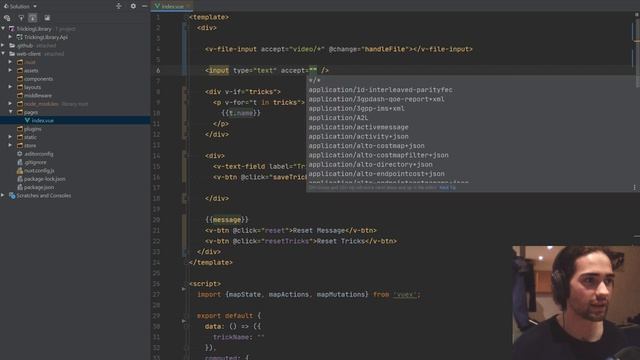Click the nuxt.config.js file icon

tap(20, 171)
